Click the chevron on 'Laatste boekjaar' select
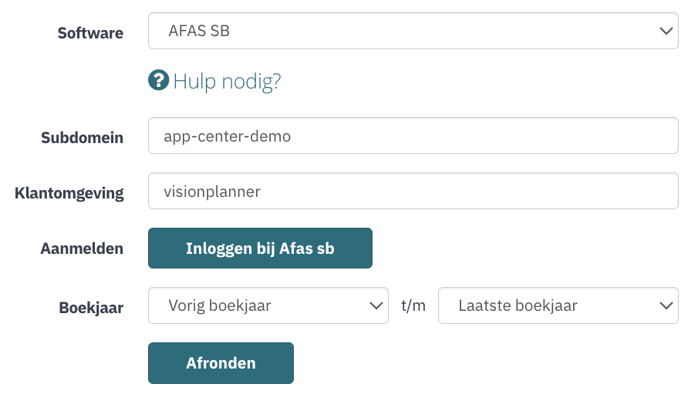This screenshot has height=397, width=688. [x=666, y=306]
